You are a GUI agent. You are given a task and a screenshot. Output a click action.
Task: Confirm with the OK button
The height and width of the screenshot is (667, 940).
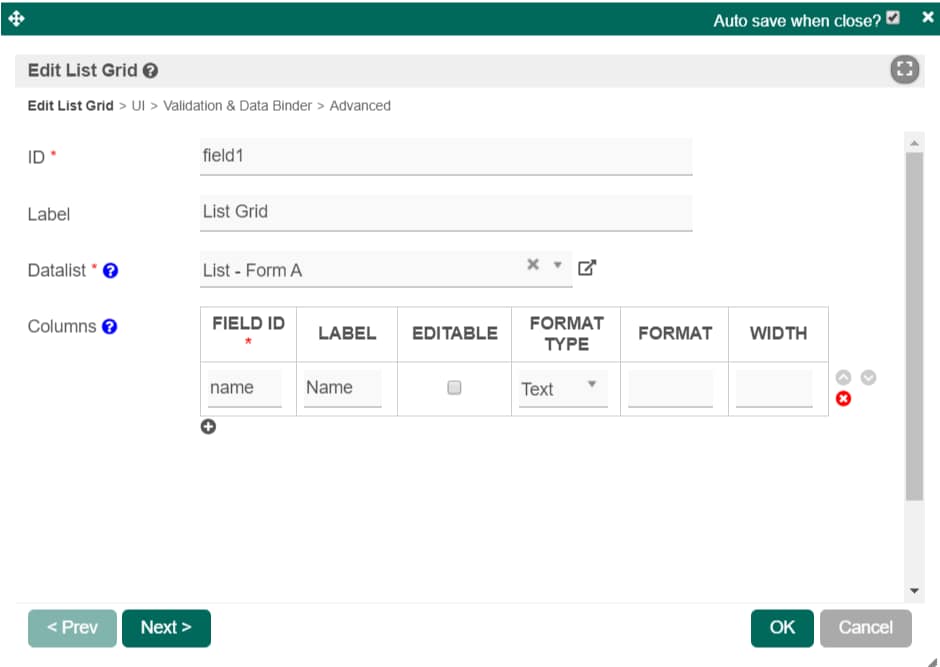pos(782,628)
